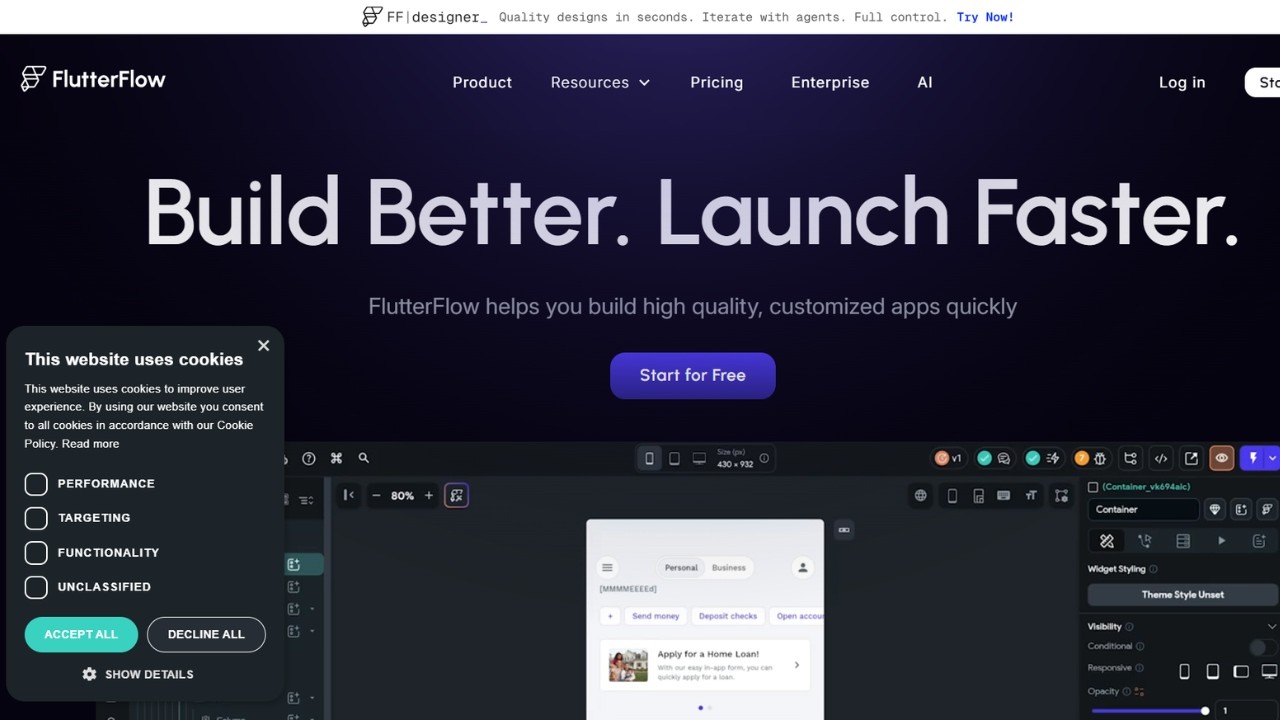Click the Send money chip in mockup
The image size is (1280, 720).
[656, 616]
